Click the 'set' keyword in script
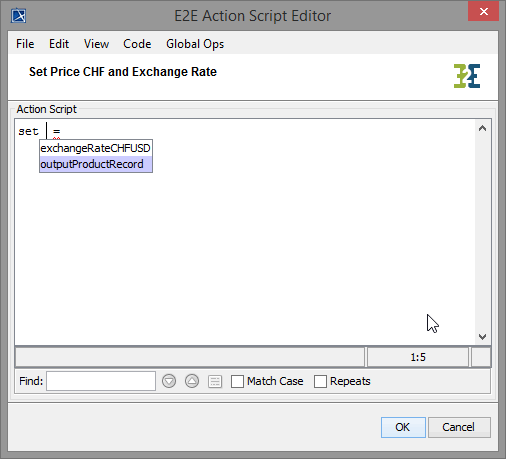The height and width of the screenshot is (459, 506). point(28,131)
